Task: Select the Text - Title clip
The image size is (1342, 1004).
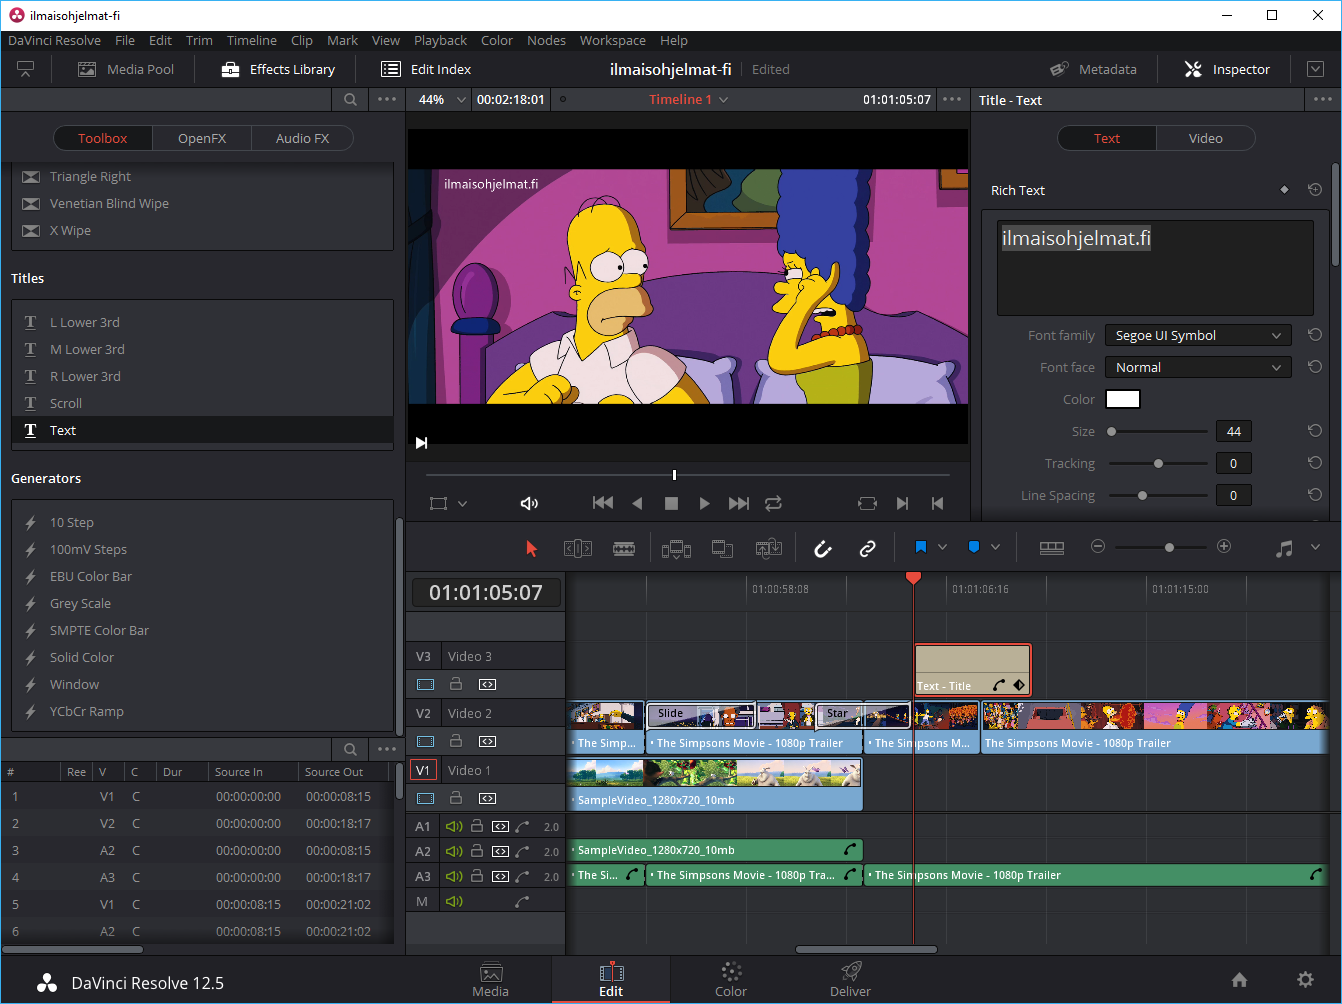Action: pos(972,670)
